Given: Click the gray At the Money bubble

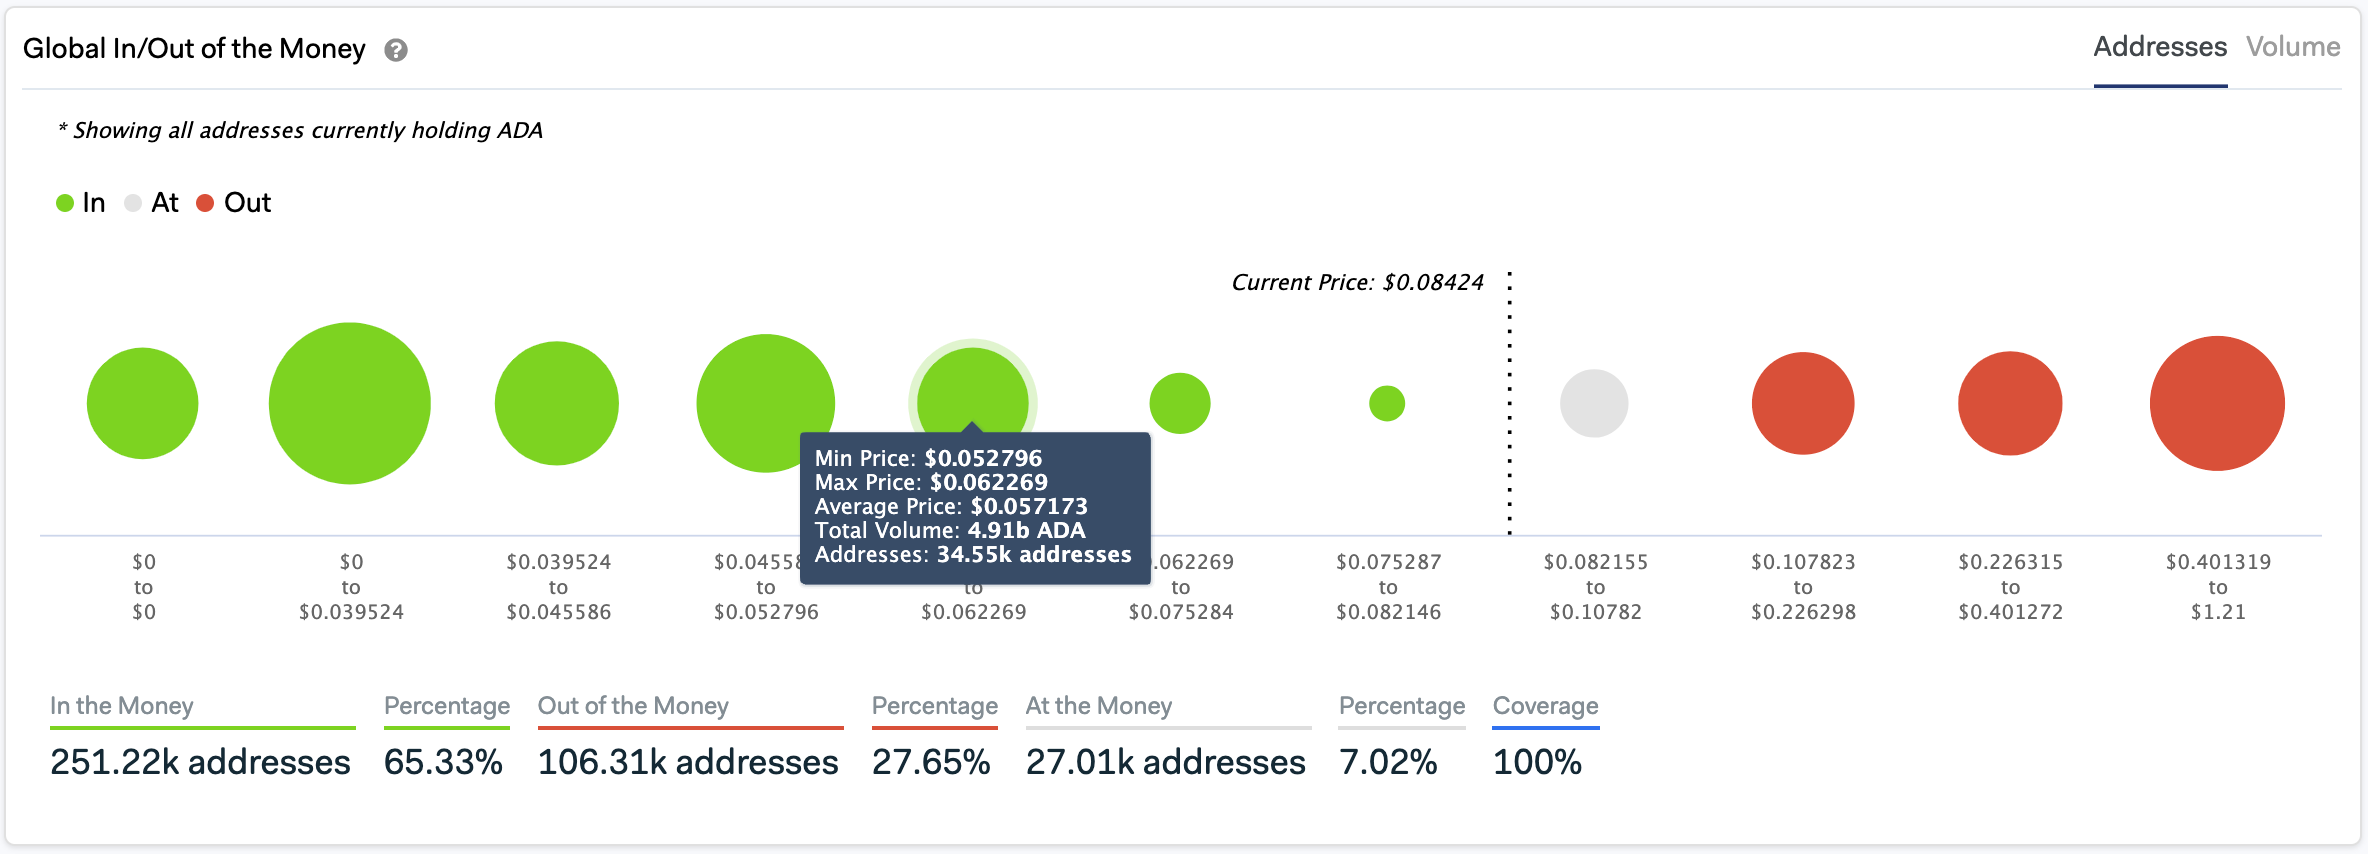Looking at the screenshot, I should pos(1594,403).
